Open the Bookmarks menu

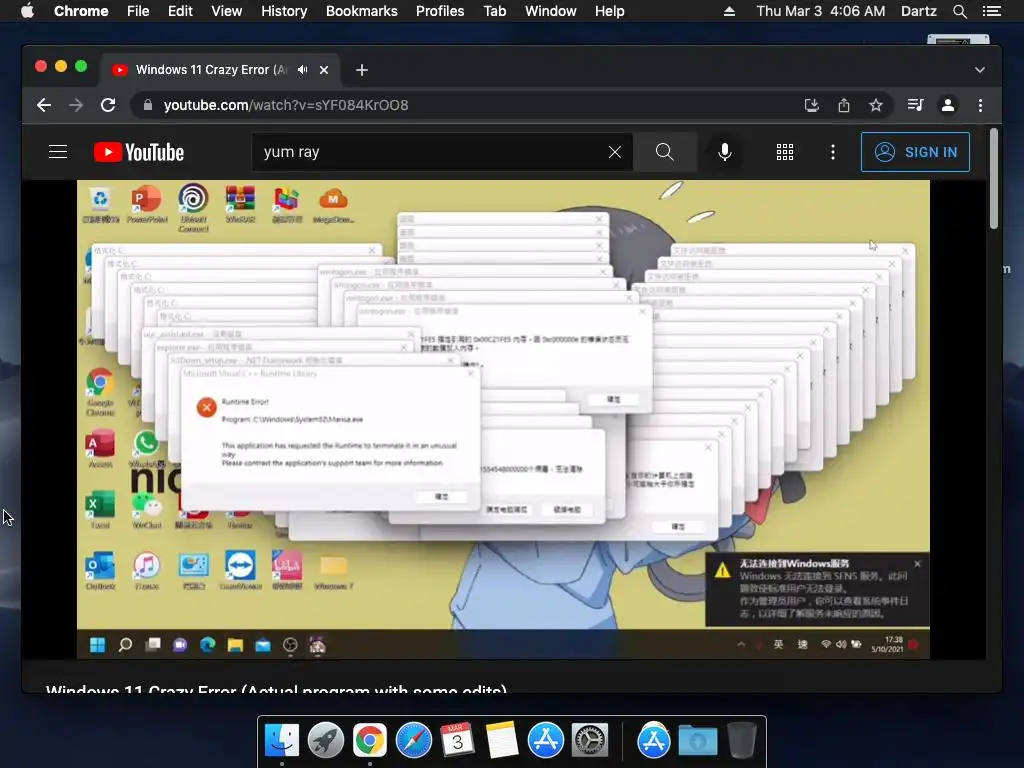click(362, 11)
